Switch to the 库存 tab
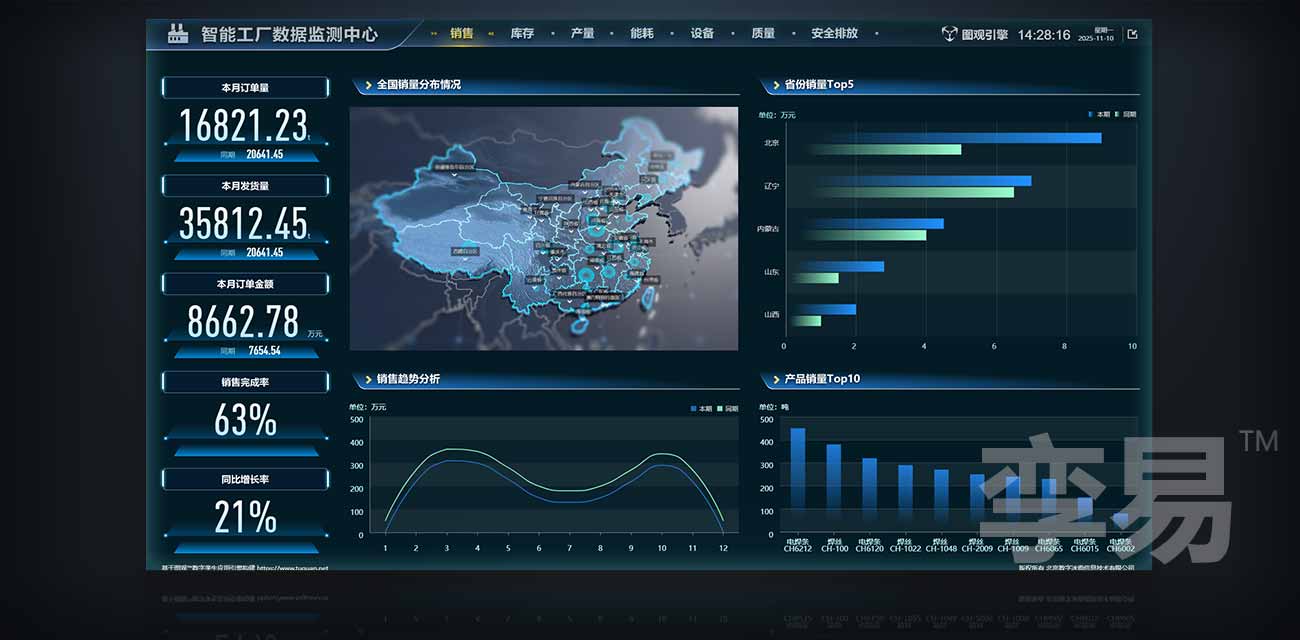Screen dimensions: 1300x640 pyautogui.click(x=522, y=34)
